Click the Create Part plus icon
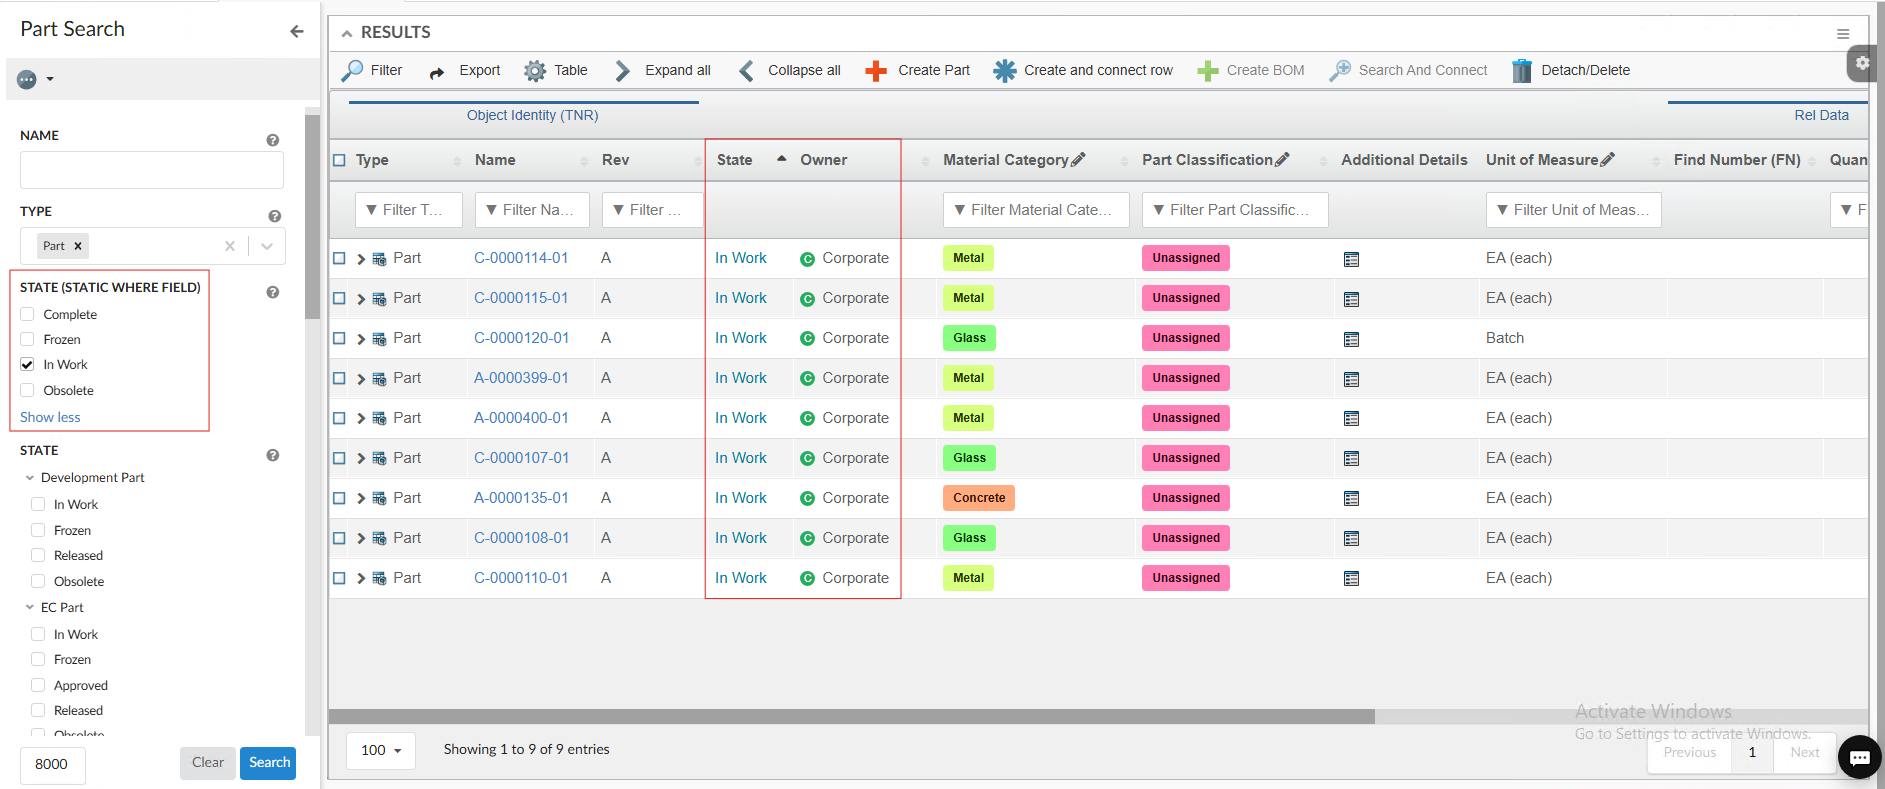Screen dimensions: 1885x789 (x=876, y=71)
